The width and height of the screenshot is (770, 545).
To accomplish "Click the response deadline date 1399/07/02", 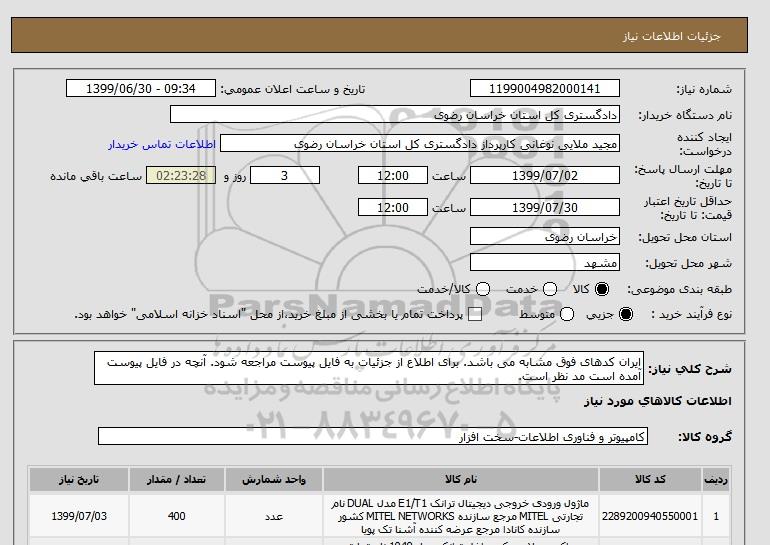I will pyautogui.click(x=545, y=175).
